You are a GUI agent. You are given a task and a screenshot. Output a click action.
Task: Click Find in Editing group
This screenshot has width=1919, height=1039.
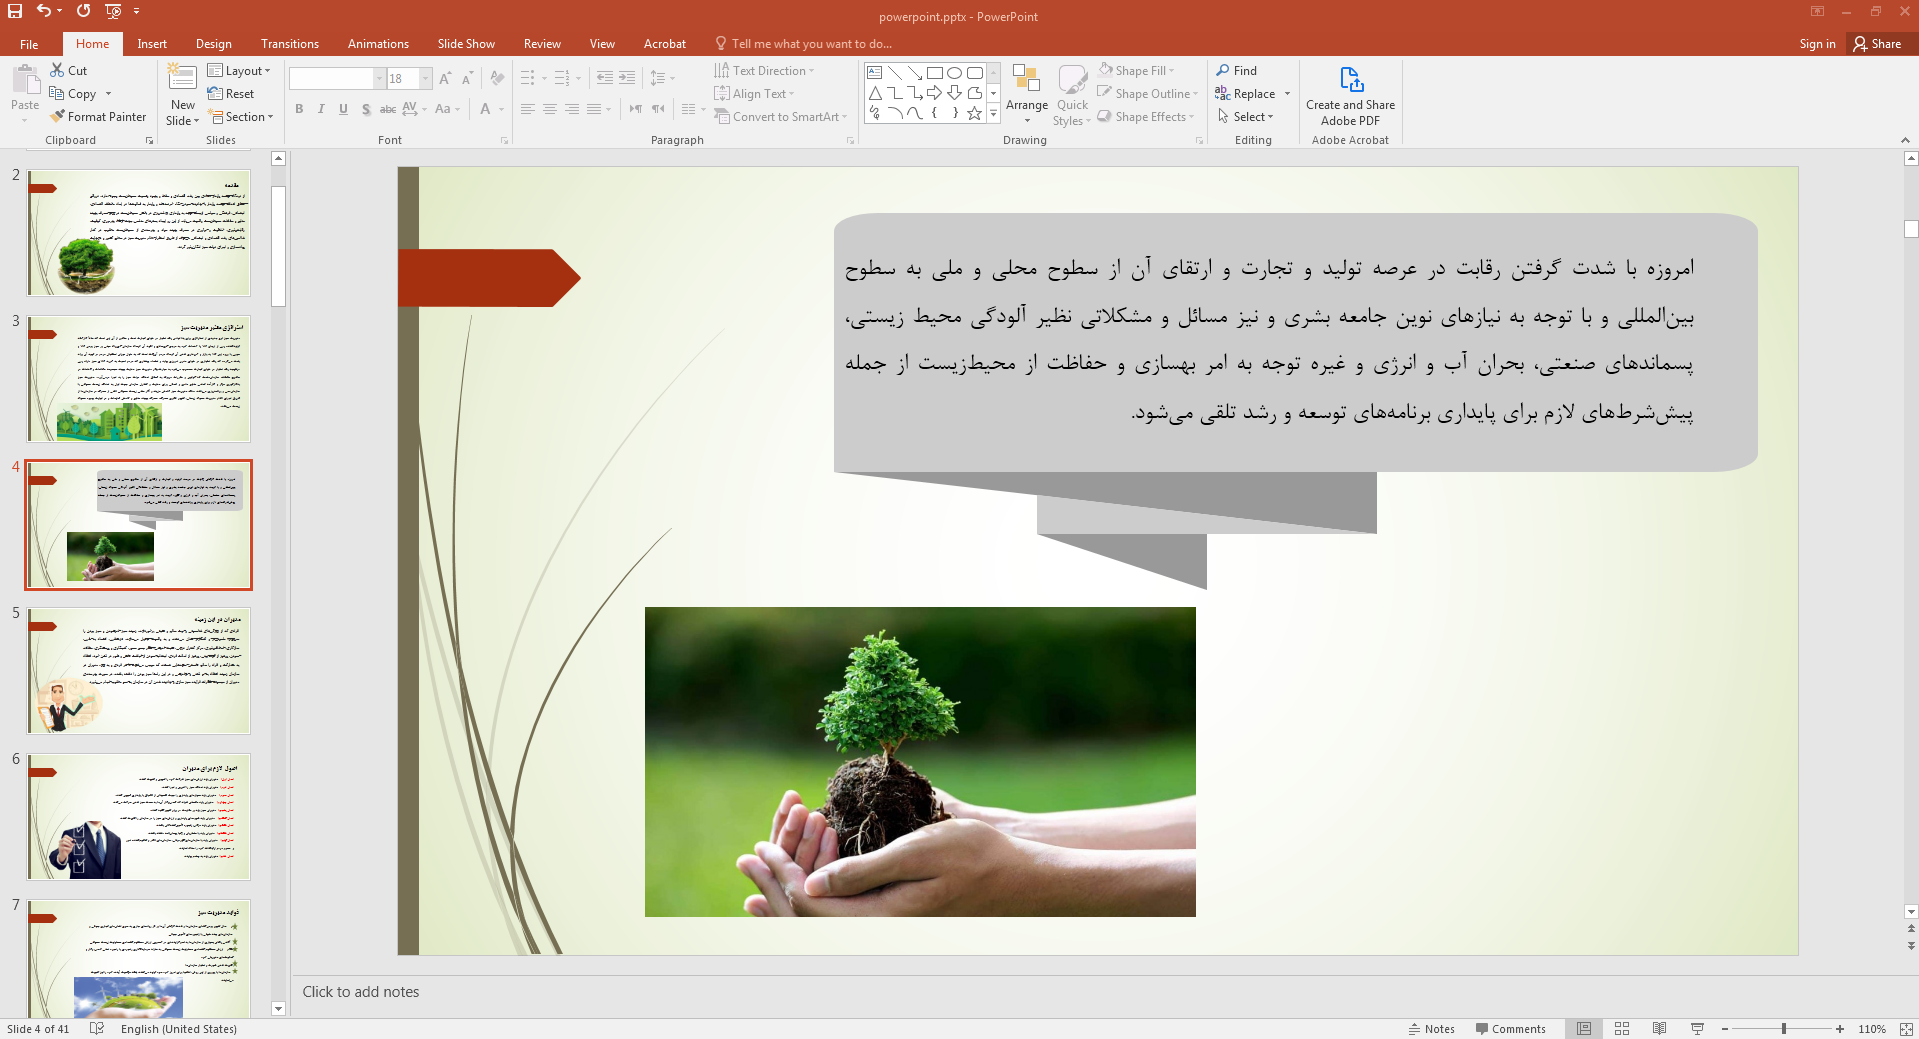point(1236,70)
